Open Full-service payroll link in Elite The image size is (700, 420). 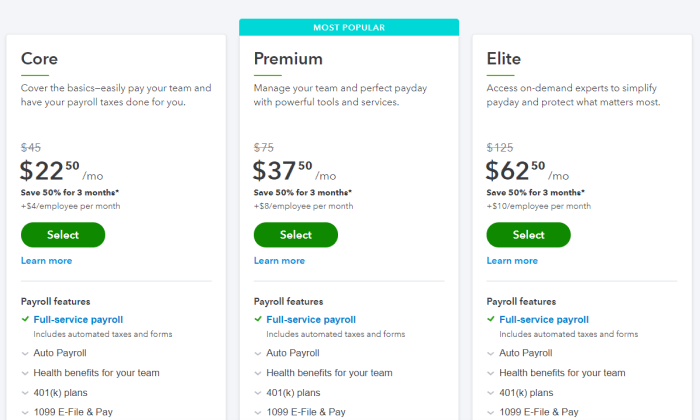pos(544,320)
